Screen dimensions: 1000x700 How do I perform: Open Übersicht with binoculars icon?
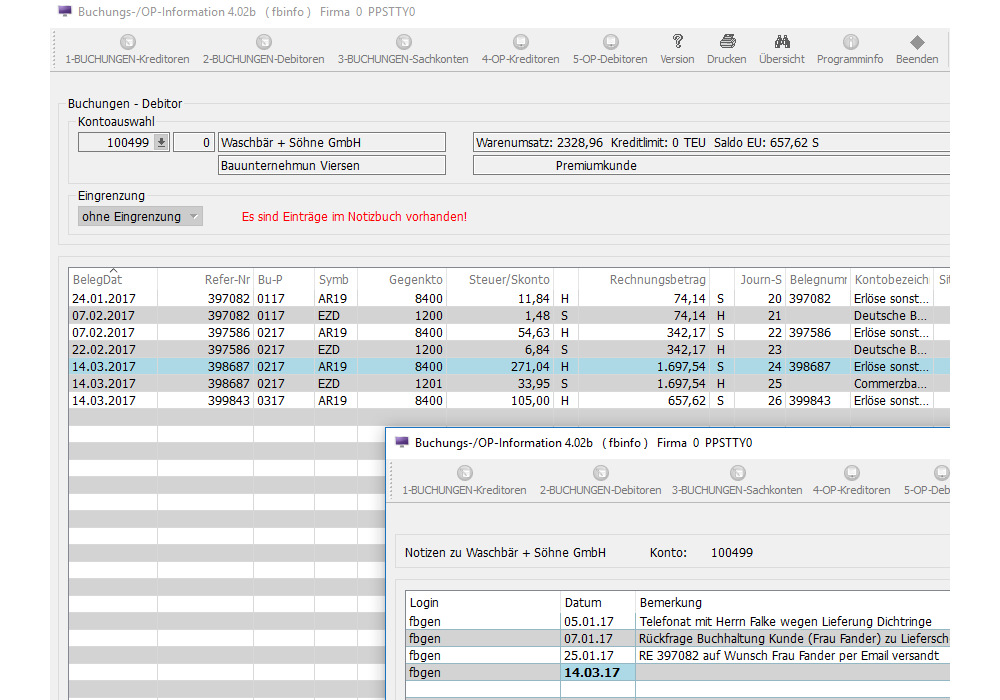[782, 42]
